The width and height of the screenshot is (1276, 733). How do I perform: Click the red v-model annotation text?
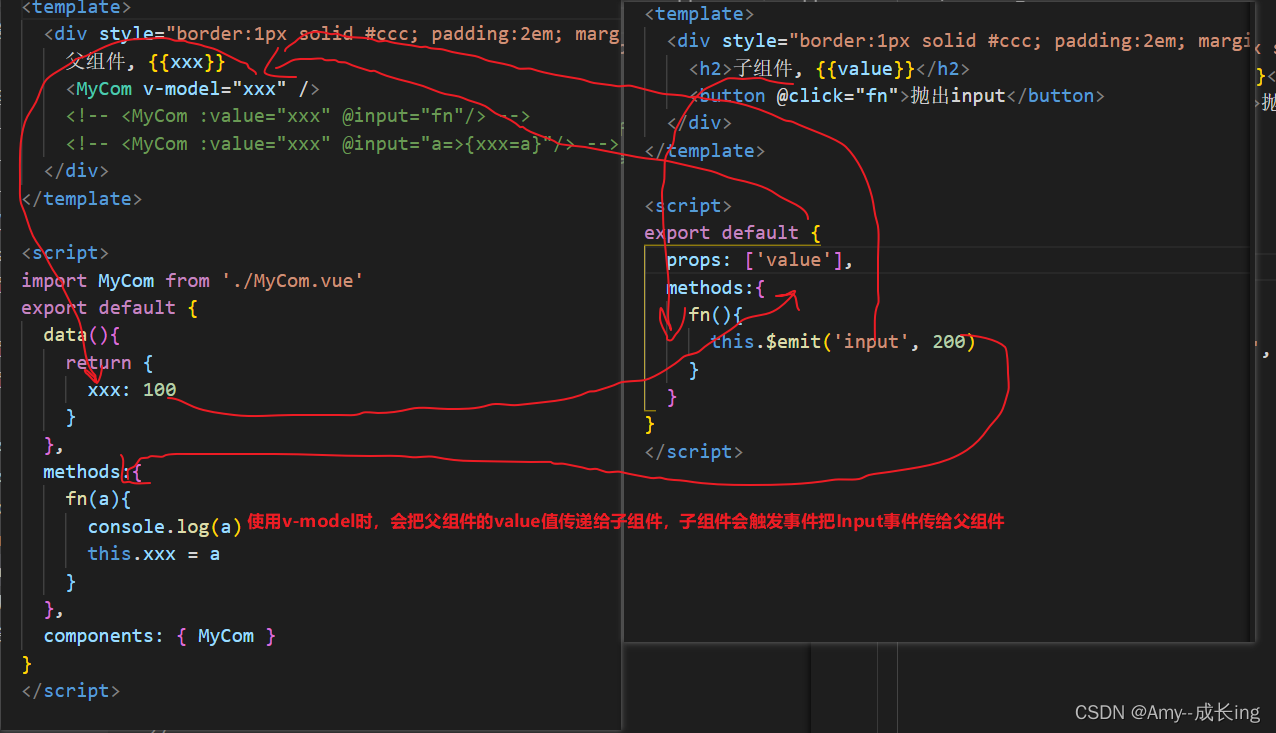[x=627, y=521]
